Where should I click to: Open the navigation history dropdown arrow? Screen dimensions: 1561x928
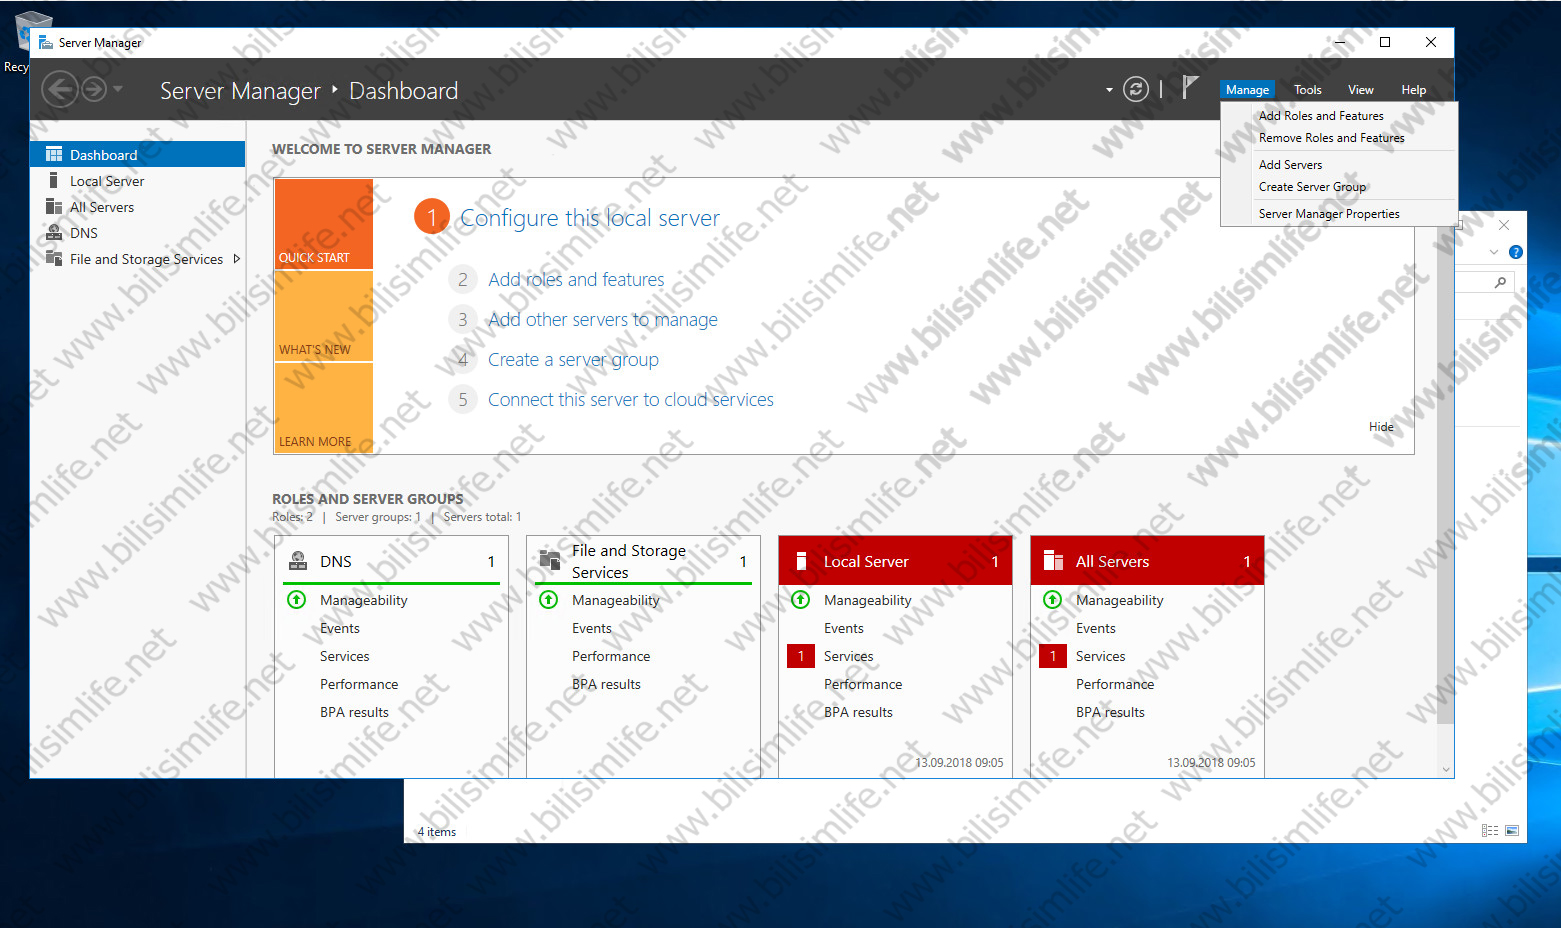click(x=118, y=90)
